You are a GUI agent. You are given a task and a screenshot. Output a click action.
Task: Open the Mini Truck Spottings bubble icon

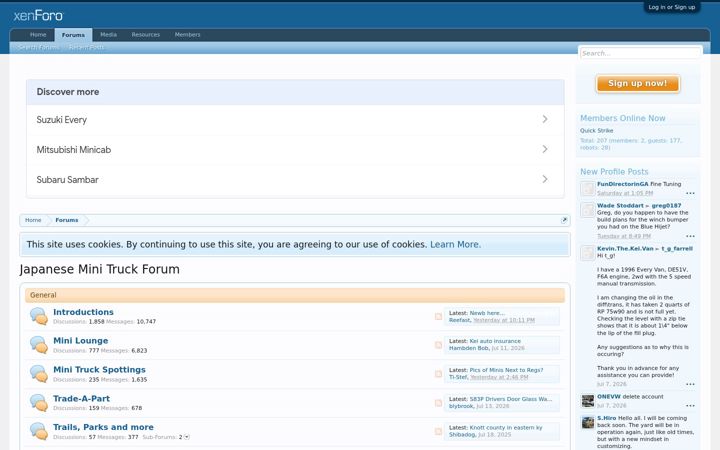tap(39, 374)
